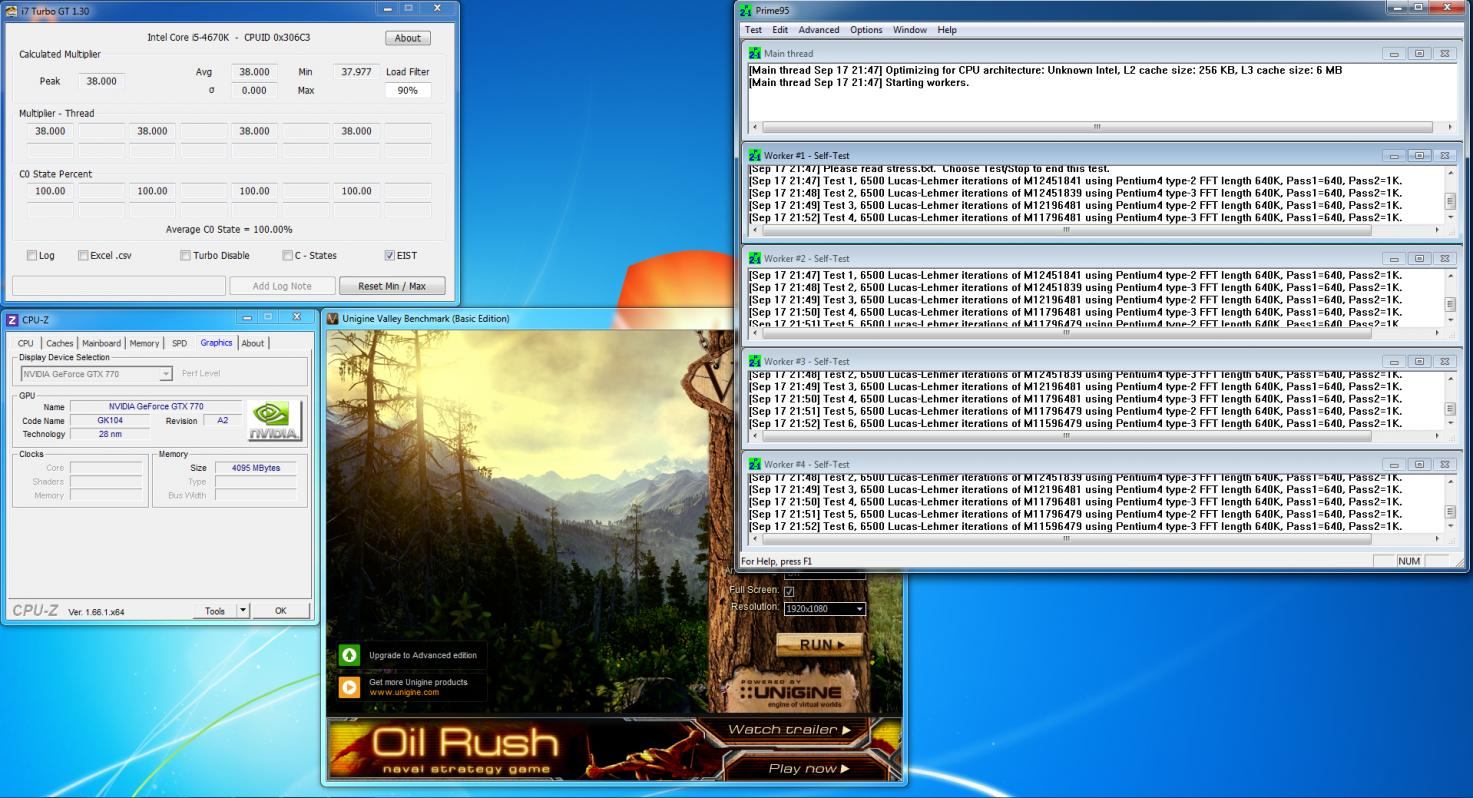Click the Main thread horizontal scrollbar

(x=1103, y=127)
